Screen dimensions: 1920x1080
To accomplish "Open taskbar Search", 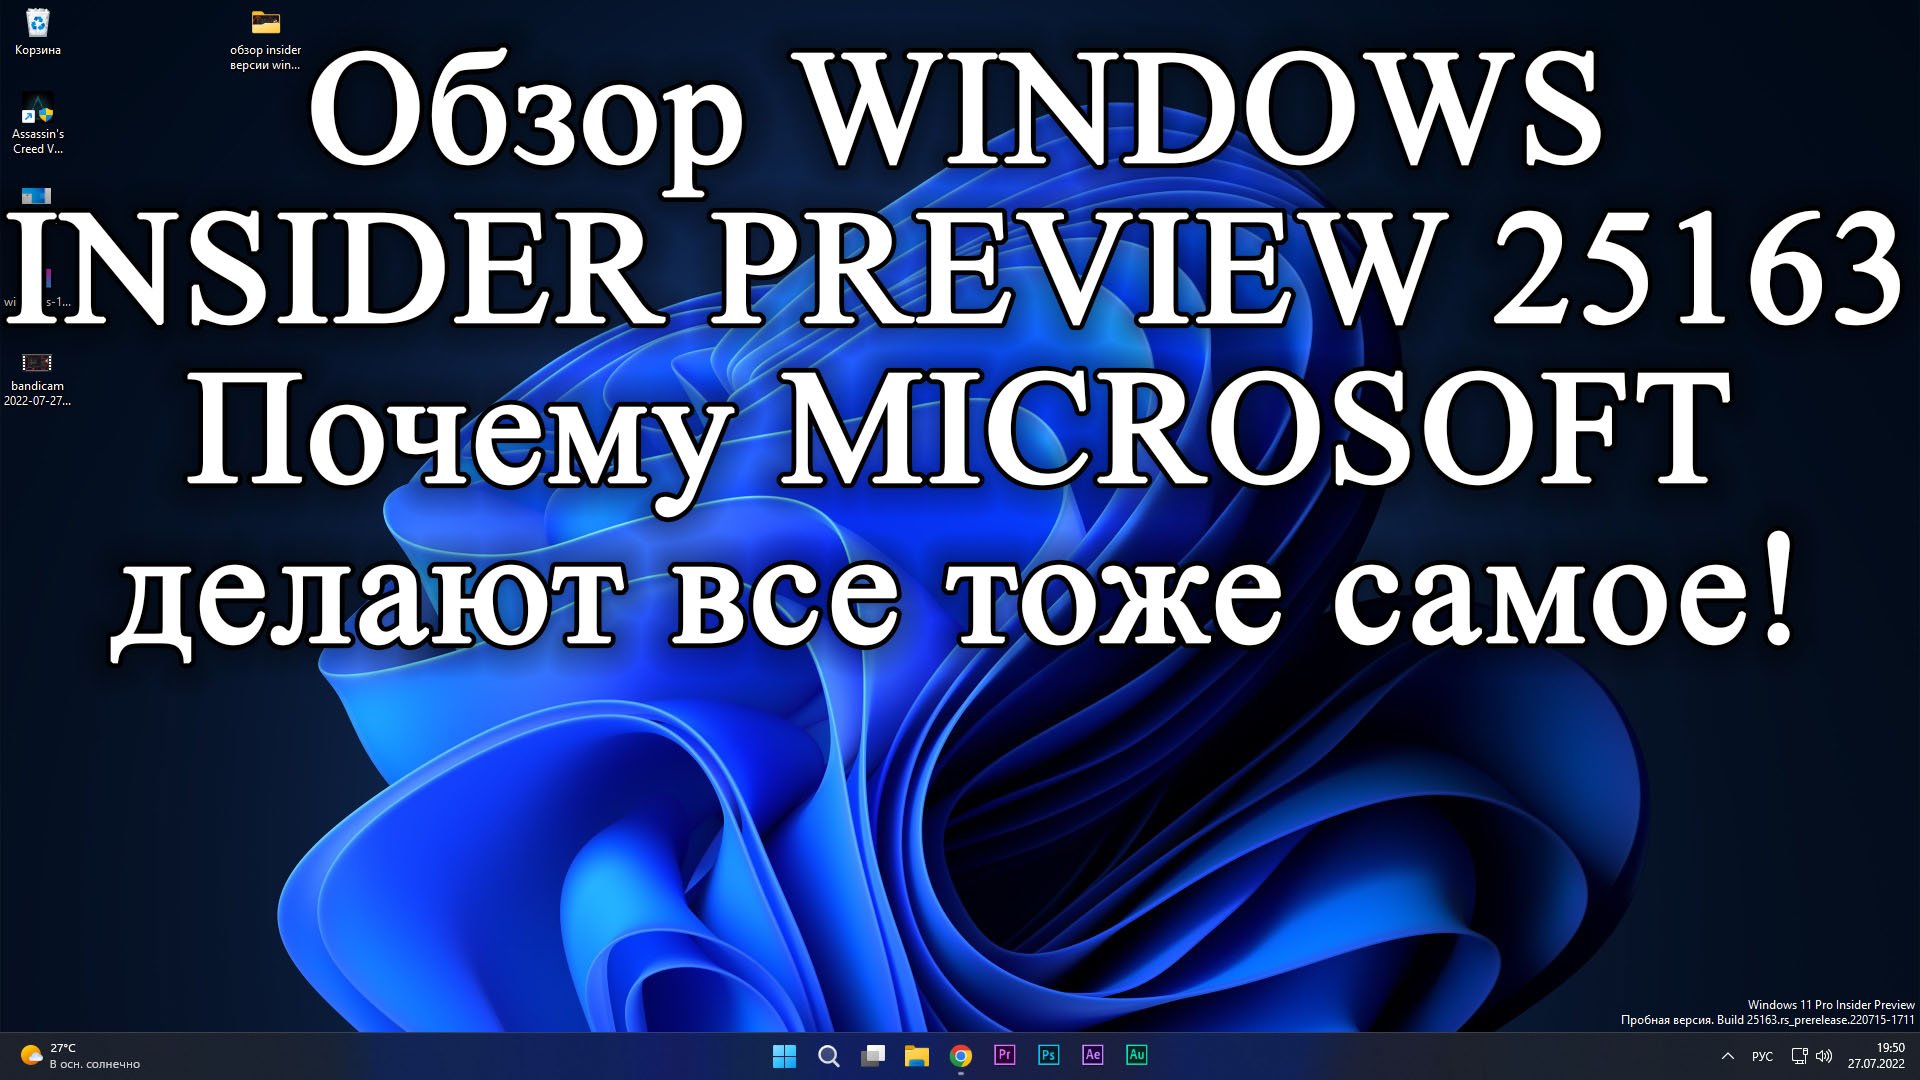I will [x=829, y=1056].
